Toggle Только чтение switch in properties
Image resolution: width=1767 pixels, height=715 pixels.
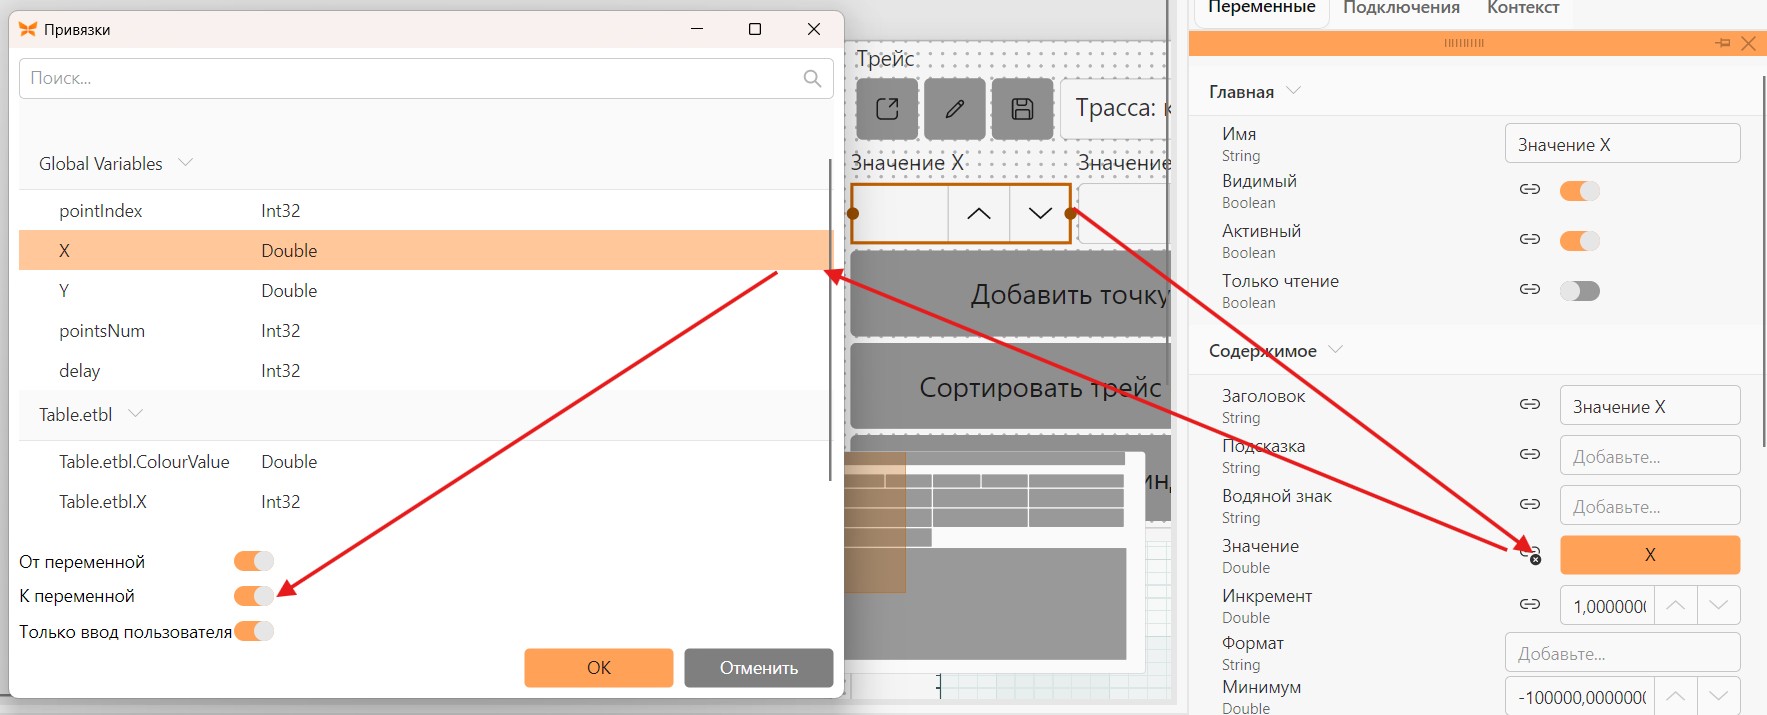1580,290
